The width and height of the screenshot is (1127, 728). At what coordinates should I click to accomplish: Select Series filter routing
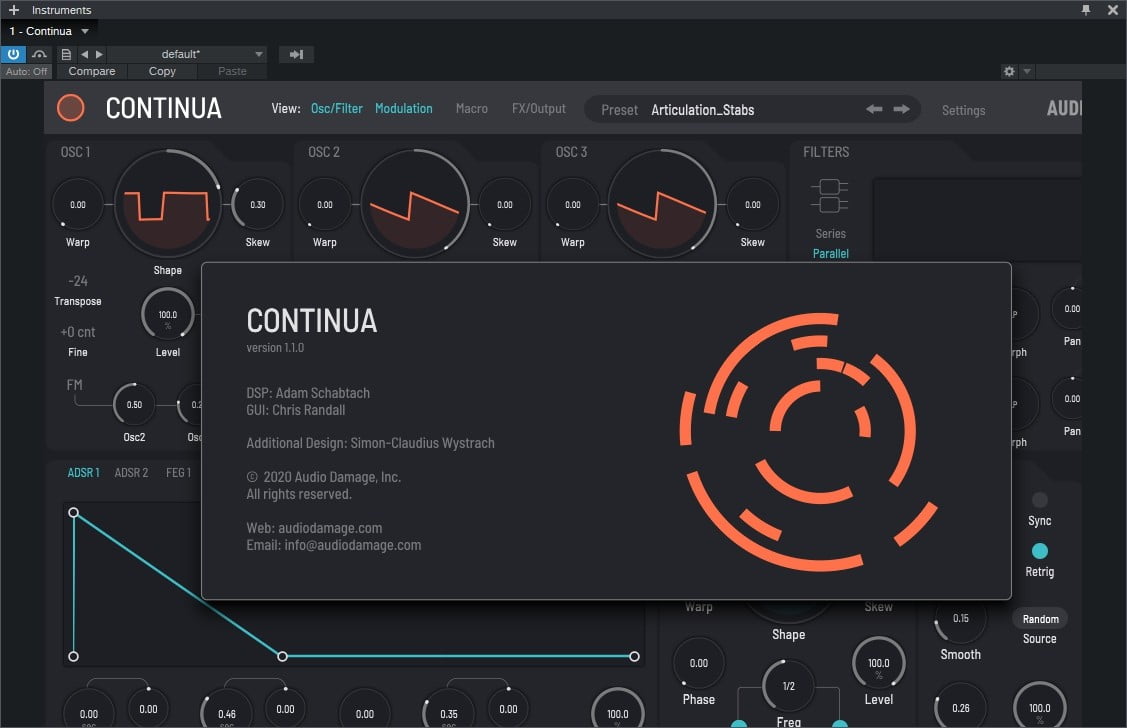point(830,234)
